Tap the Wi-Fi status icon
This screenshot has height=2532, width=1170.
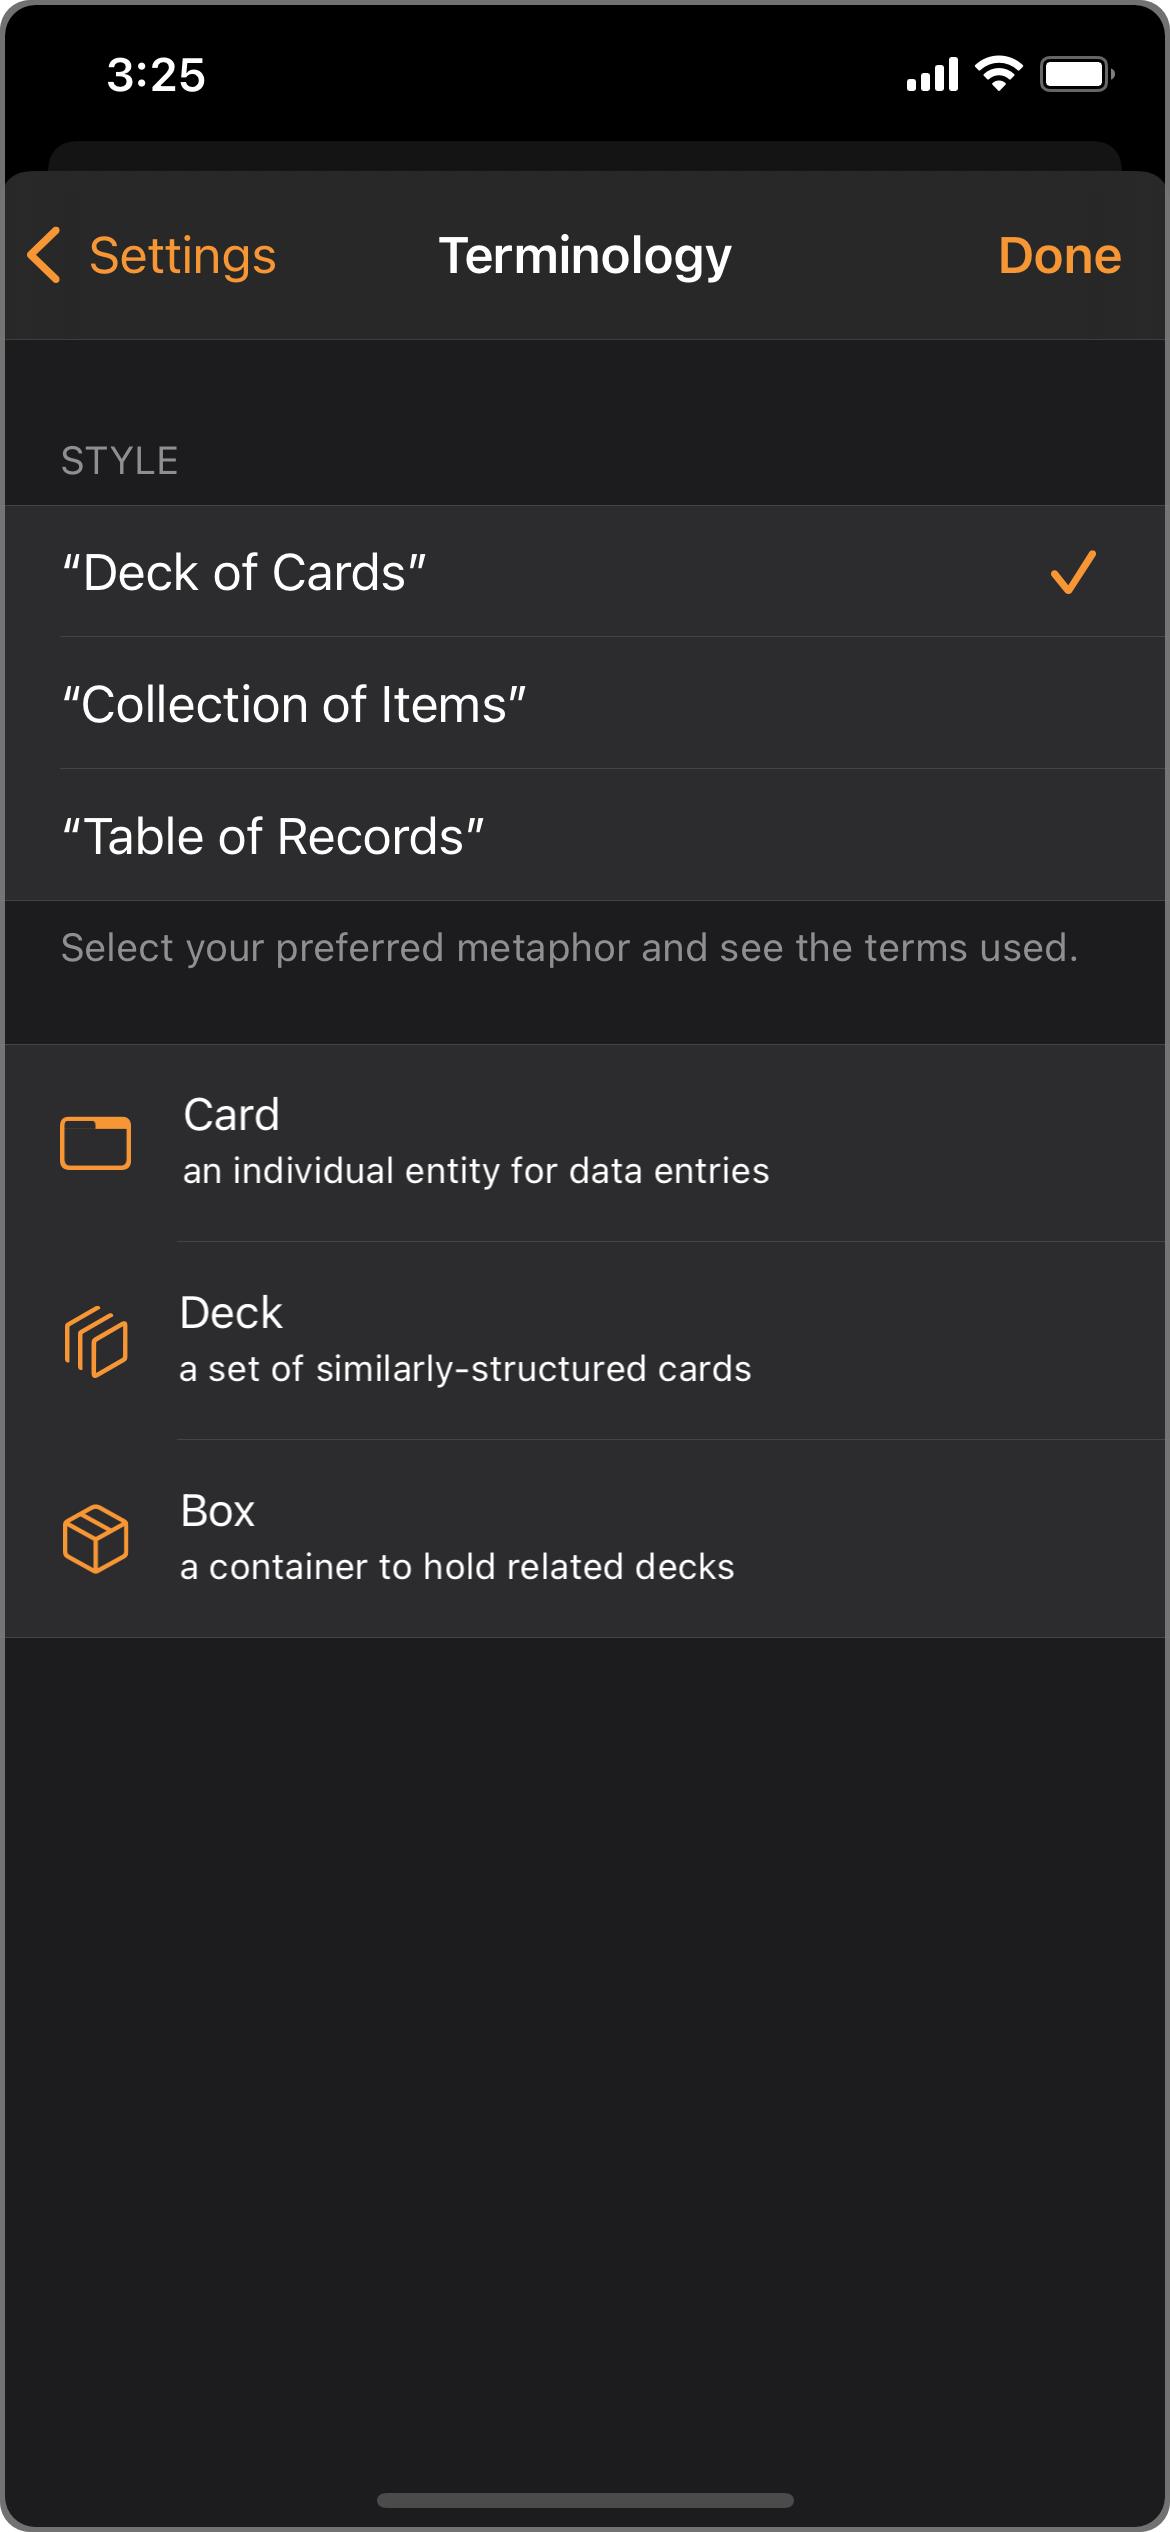click(998, 74)
